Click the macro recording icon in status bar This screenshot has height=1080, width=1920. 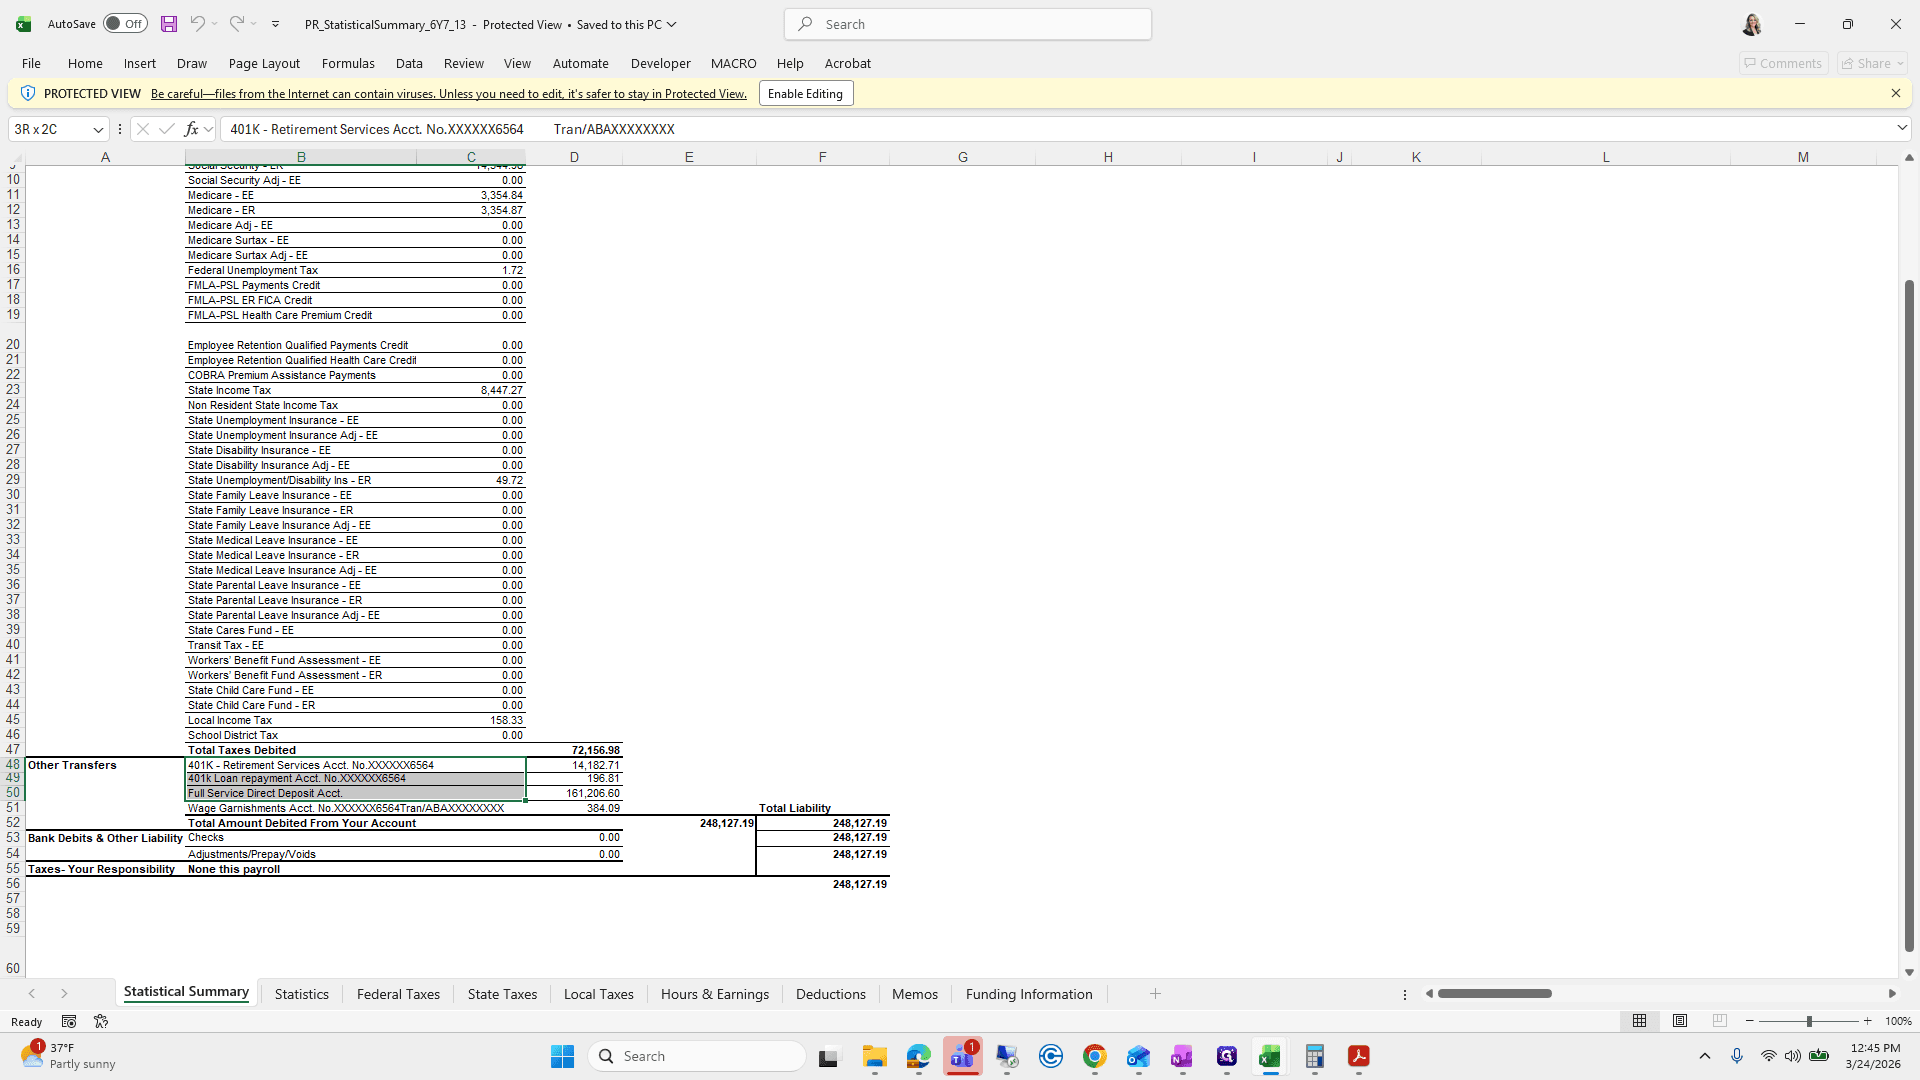pos(69,1021)
